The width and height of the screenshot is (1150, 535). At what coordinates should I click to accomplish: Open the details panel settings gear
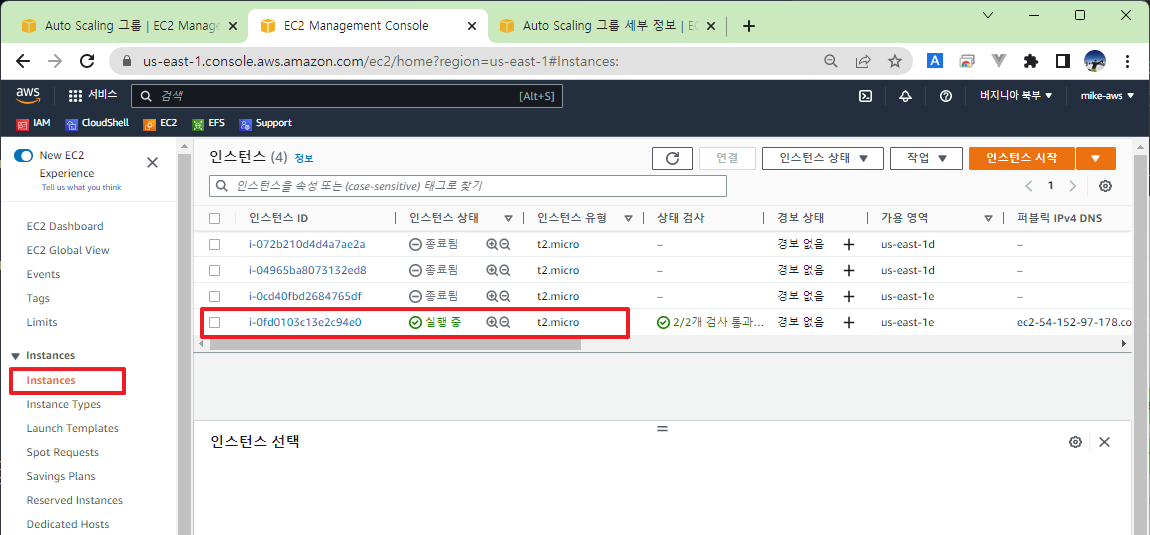click(1075, 442)
